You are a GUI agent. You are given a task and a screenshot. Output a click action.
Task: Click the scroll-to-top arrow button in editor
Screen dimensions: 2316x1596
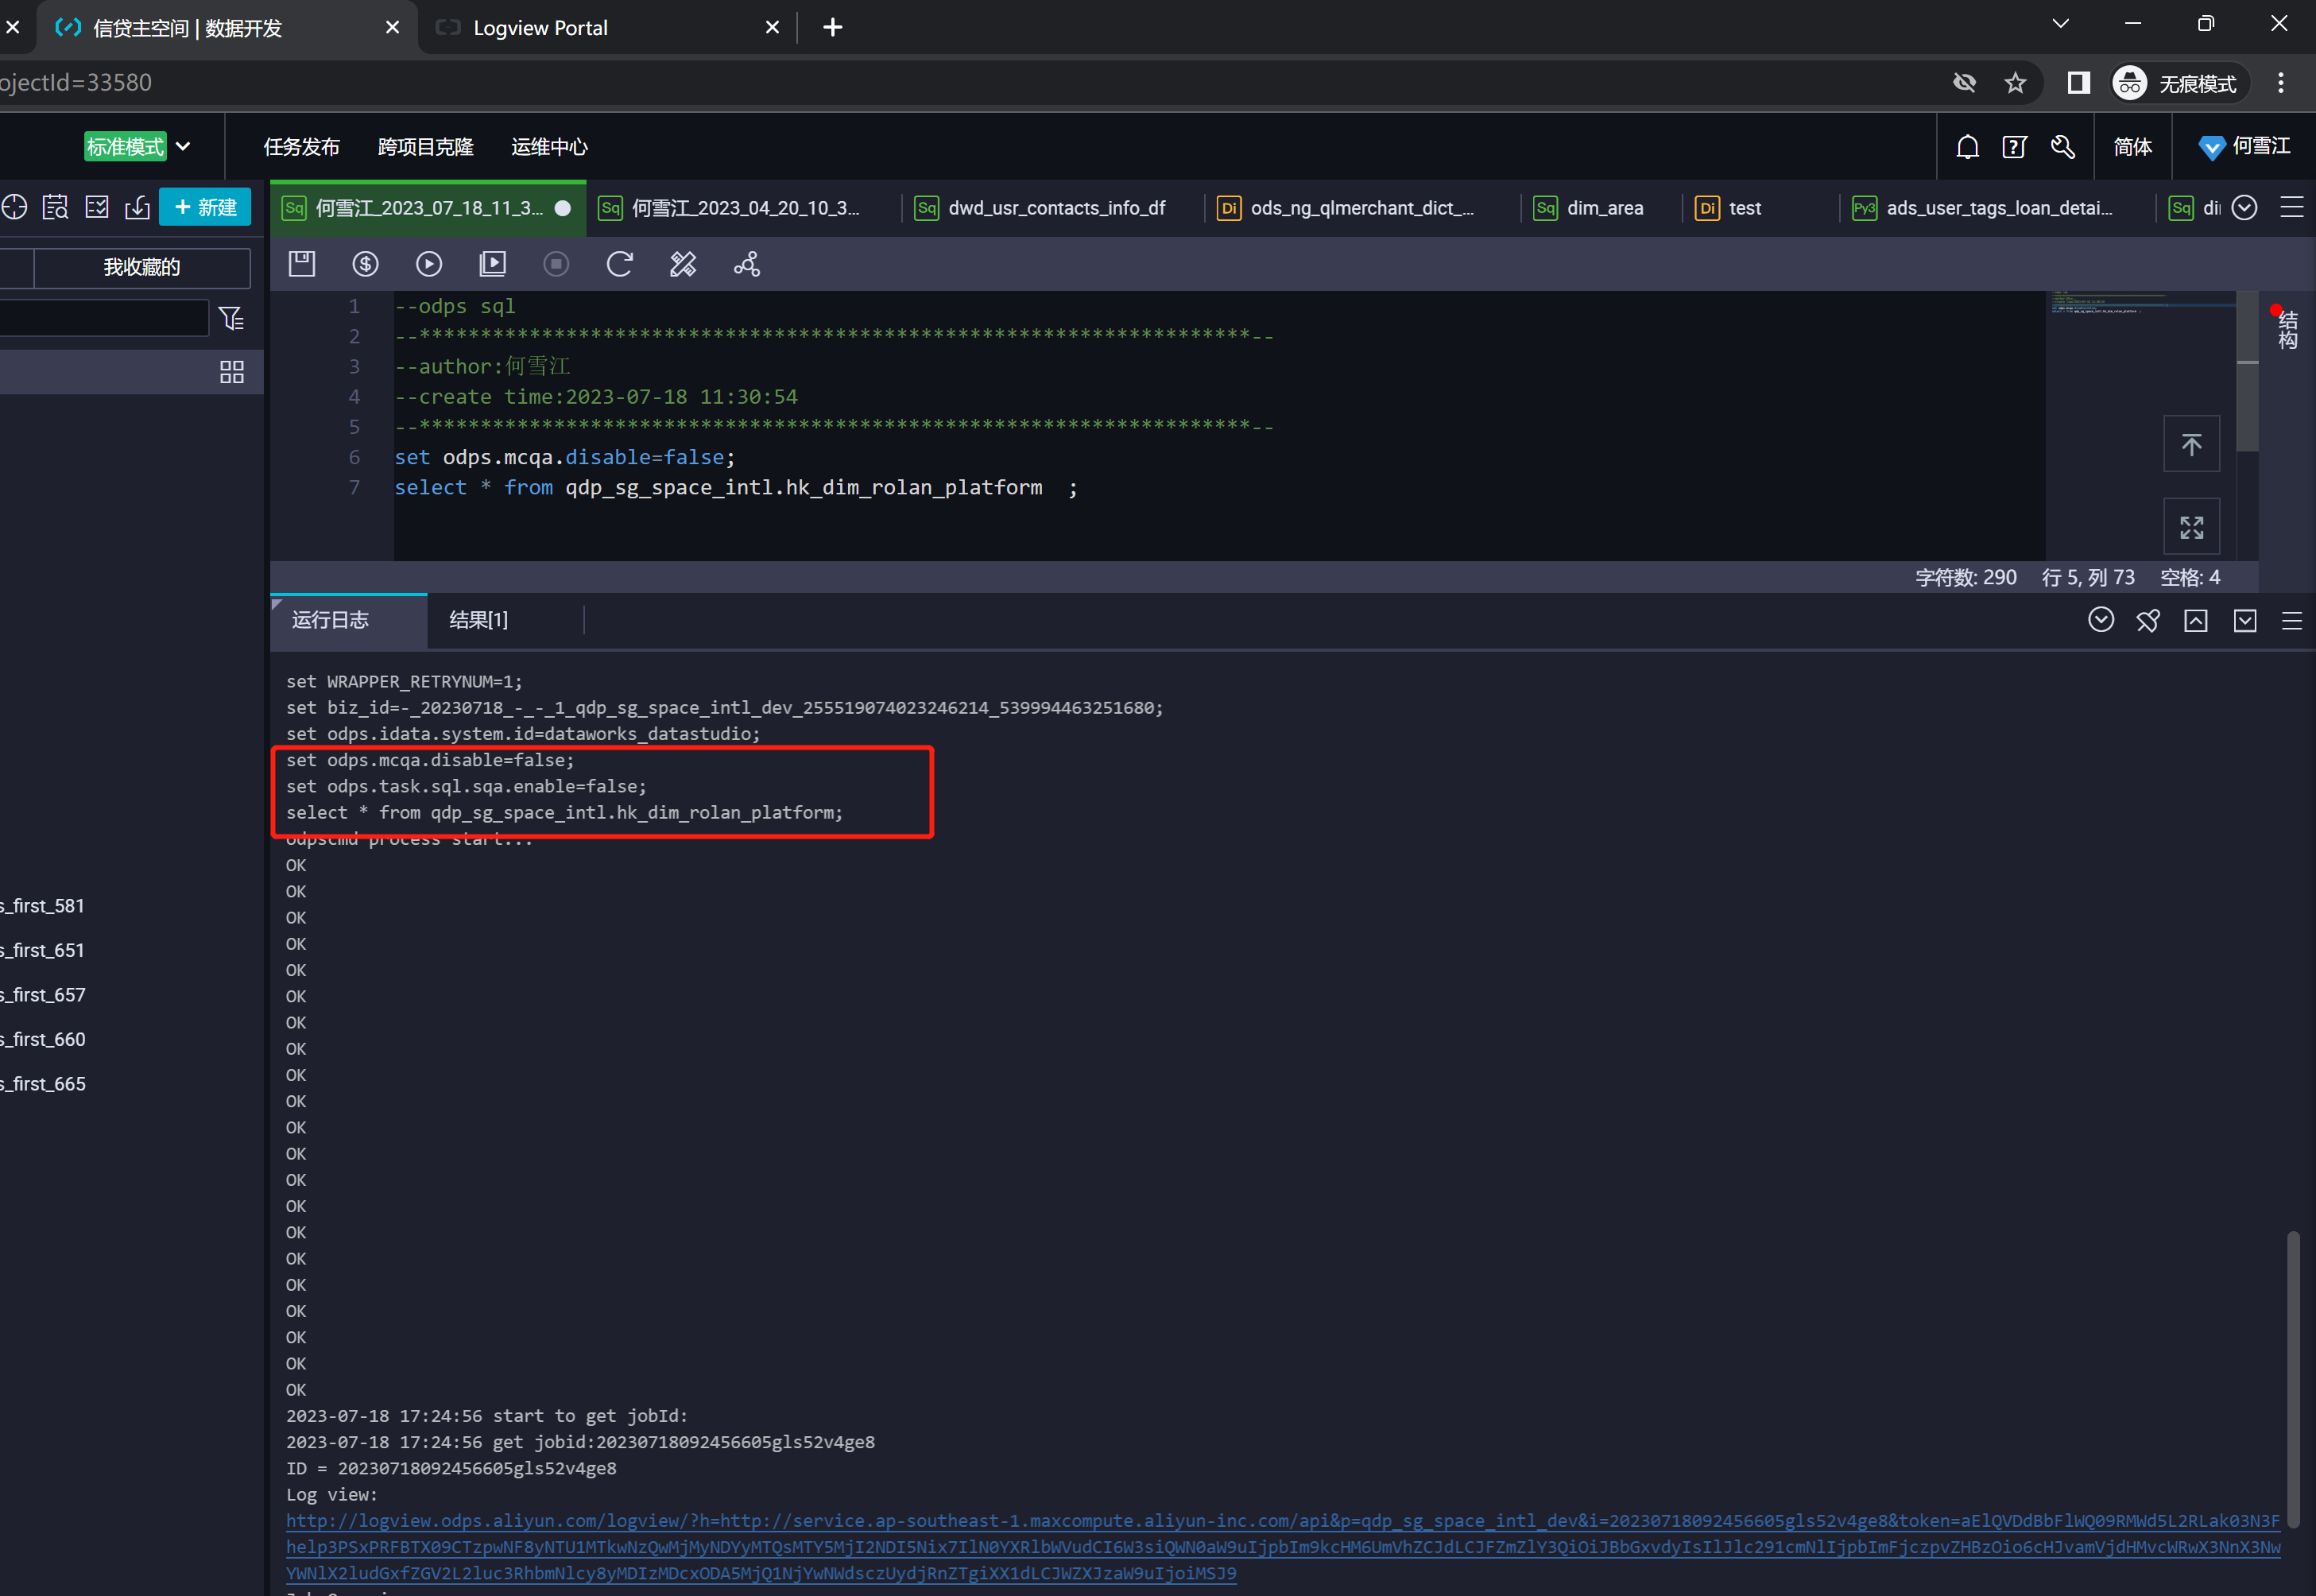(2192, 444)
